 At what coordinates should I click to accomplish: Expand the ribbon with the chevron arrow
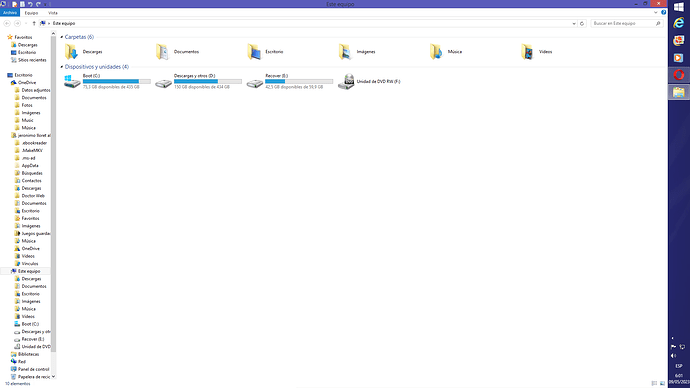(656, 12)
